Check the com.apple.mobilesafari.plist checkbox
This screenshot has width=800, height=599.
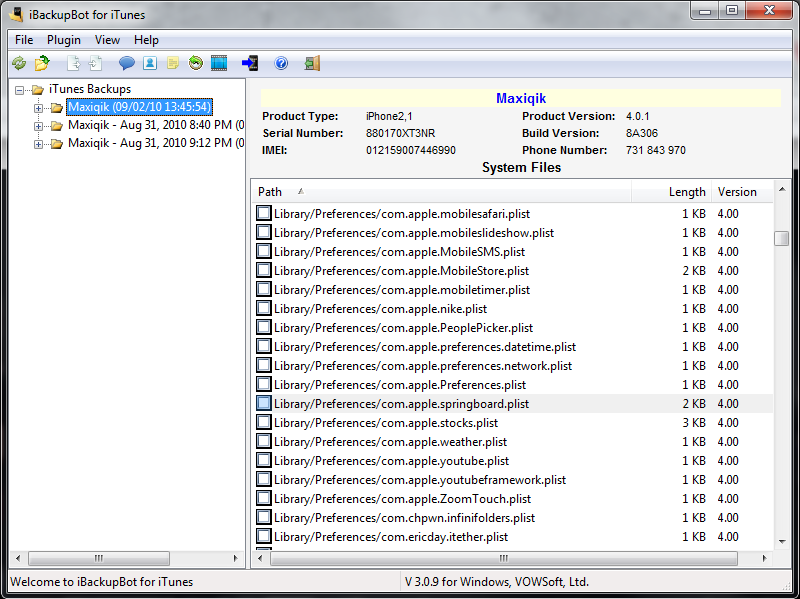point(263,213)
